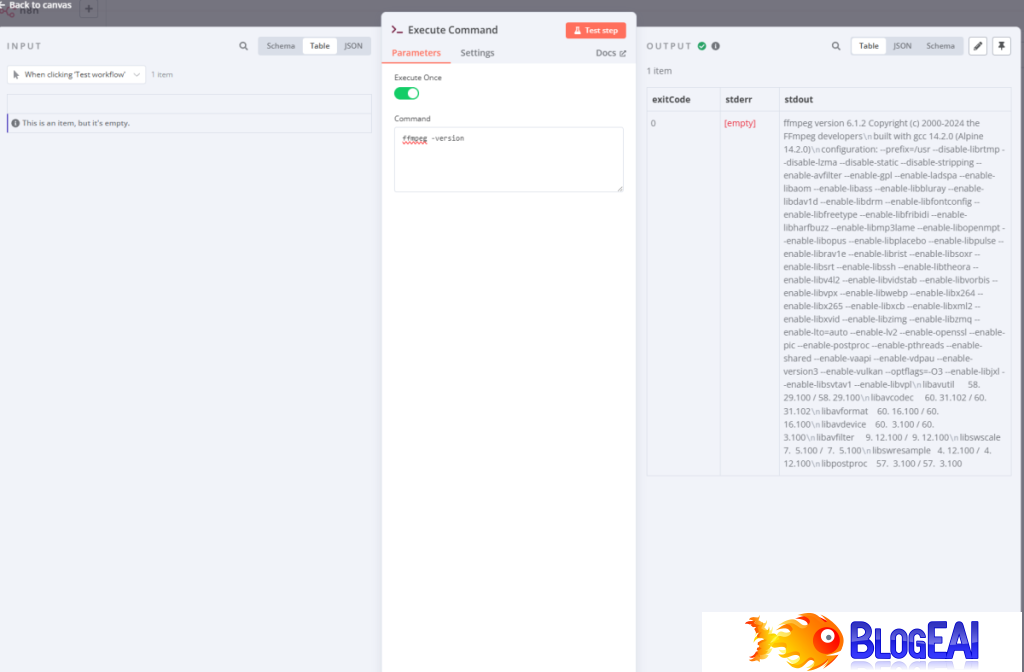
Task: Open the Docs link
Action: click(610, 53)
